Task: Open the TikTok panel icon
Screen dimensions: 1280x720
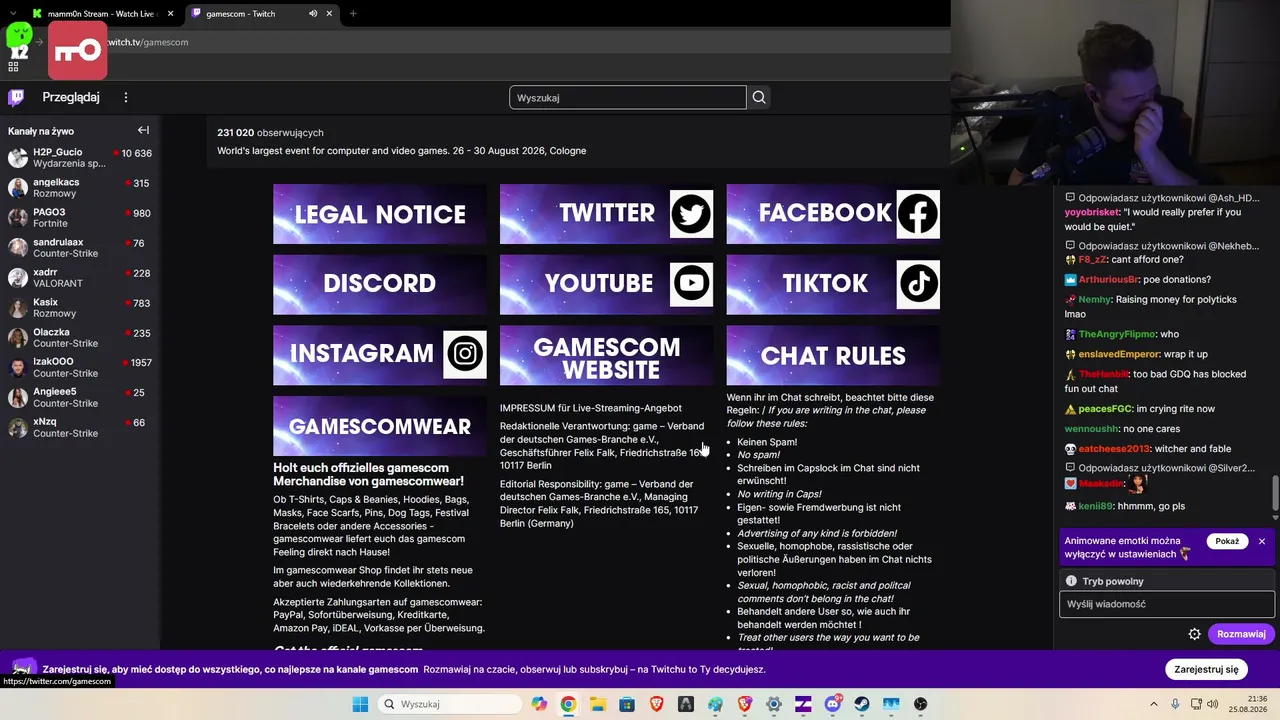Action: 918,284
